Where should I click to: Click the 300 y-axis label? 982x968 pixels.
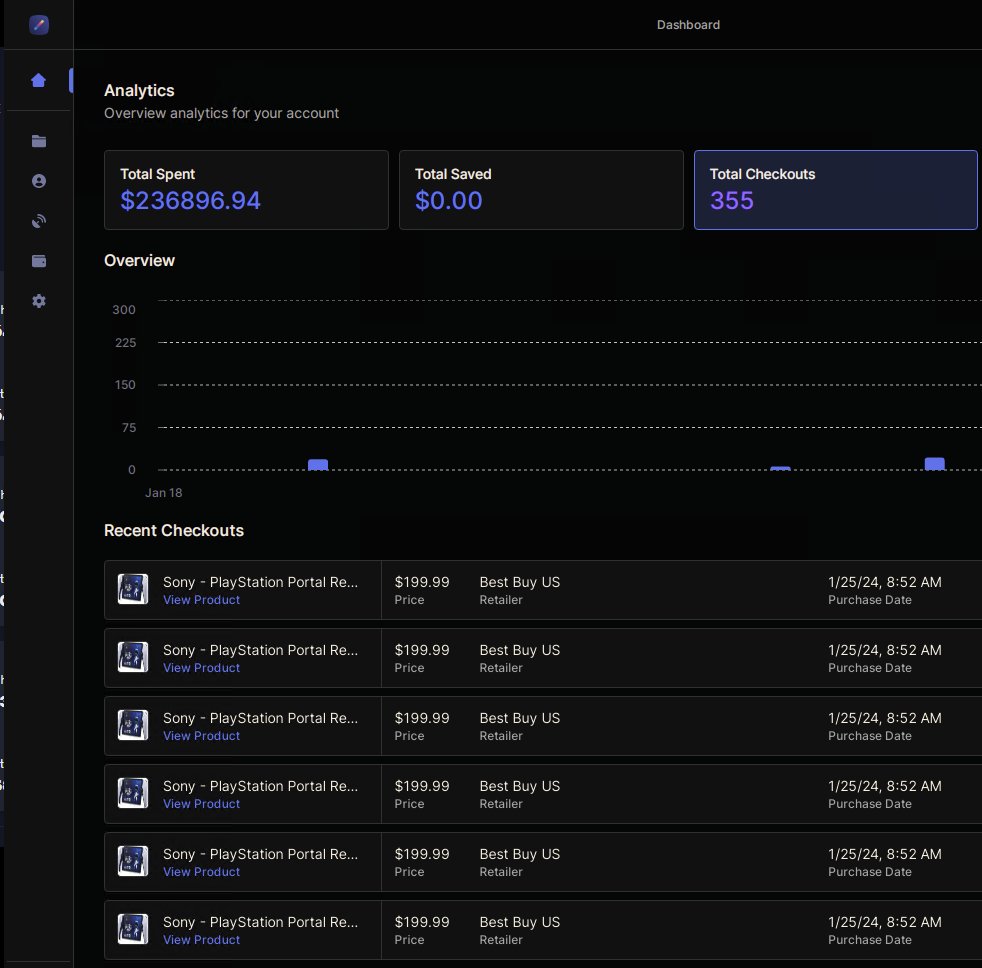(x=124, y=310)
